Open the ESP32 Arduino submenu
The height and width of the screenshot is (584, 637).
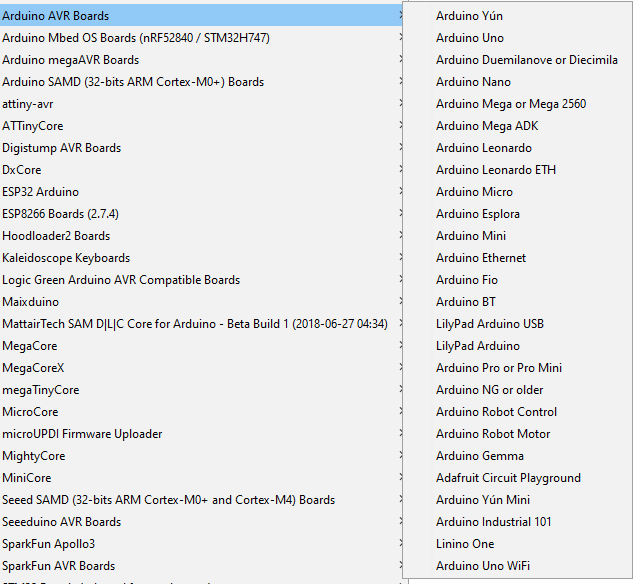click(202, 192)
